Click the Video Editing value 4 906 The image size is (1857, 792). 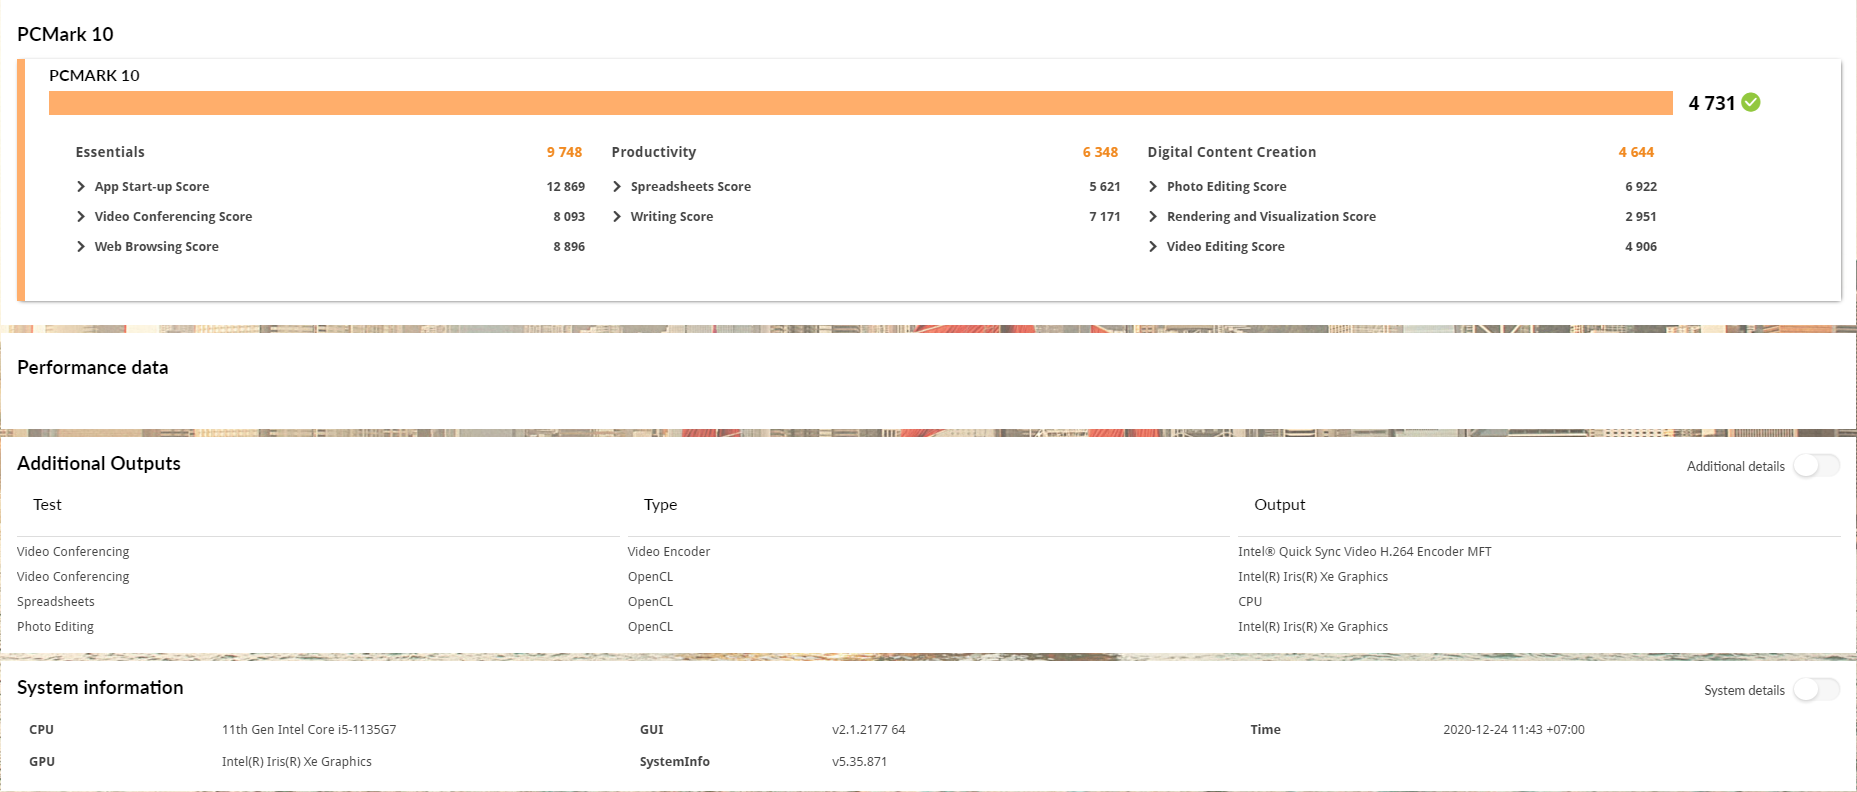tap(1641, 247)
